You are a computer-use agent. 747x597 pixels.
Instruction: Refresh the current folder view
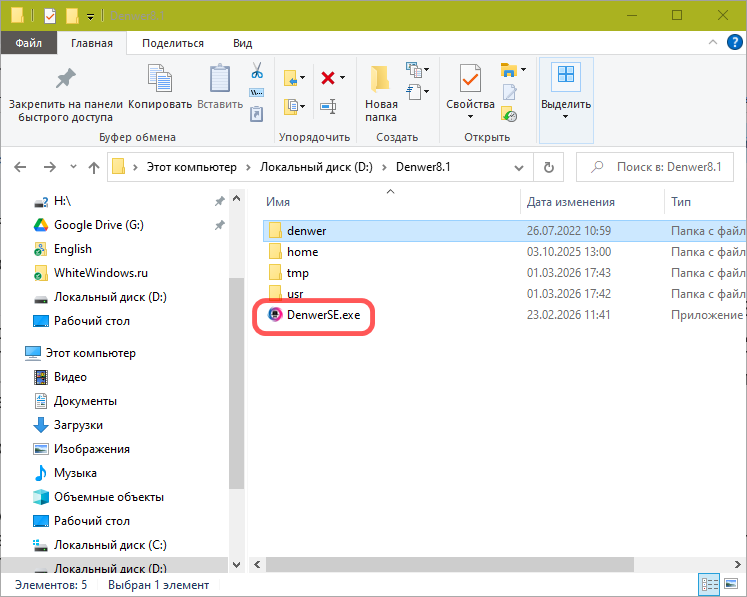pyautogui.click(x=548, y=167)
